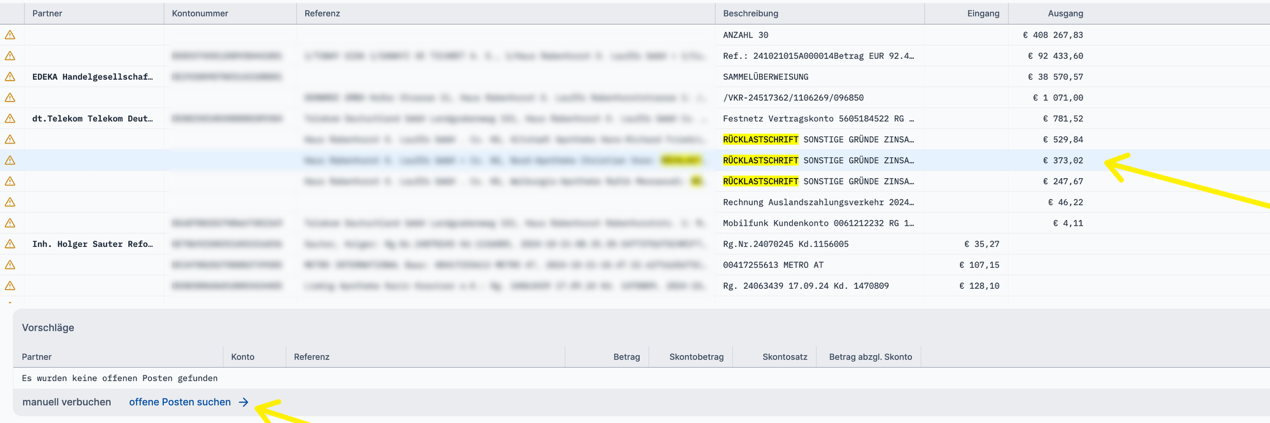Select the SAMMELÜBERWEISUNG description cell
Screen dimensions: 1270x423
pos(765,77)
